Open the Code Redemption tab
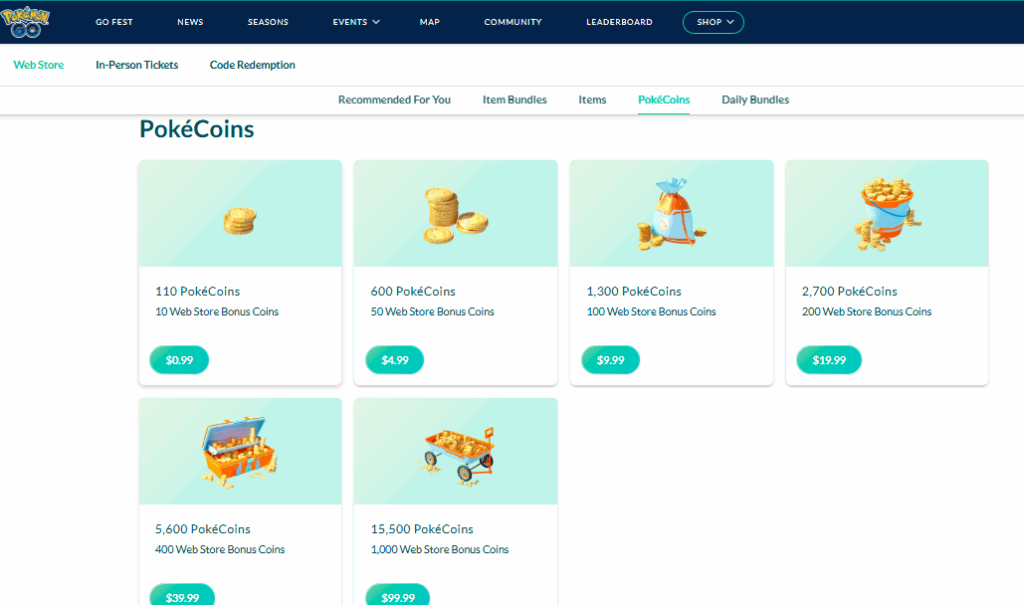The height and width of the screenshot is (605, 1024). (252, 65)
